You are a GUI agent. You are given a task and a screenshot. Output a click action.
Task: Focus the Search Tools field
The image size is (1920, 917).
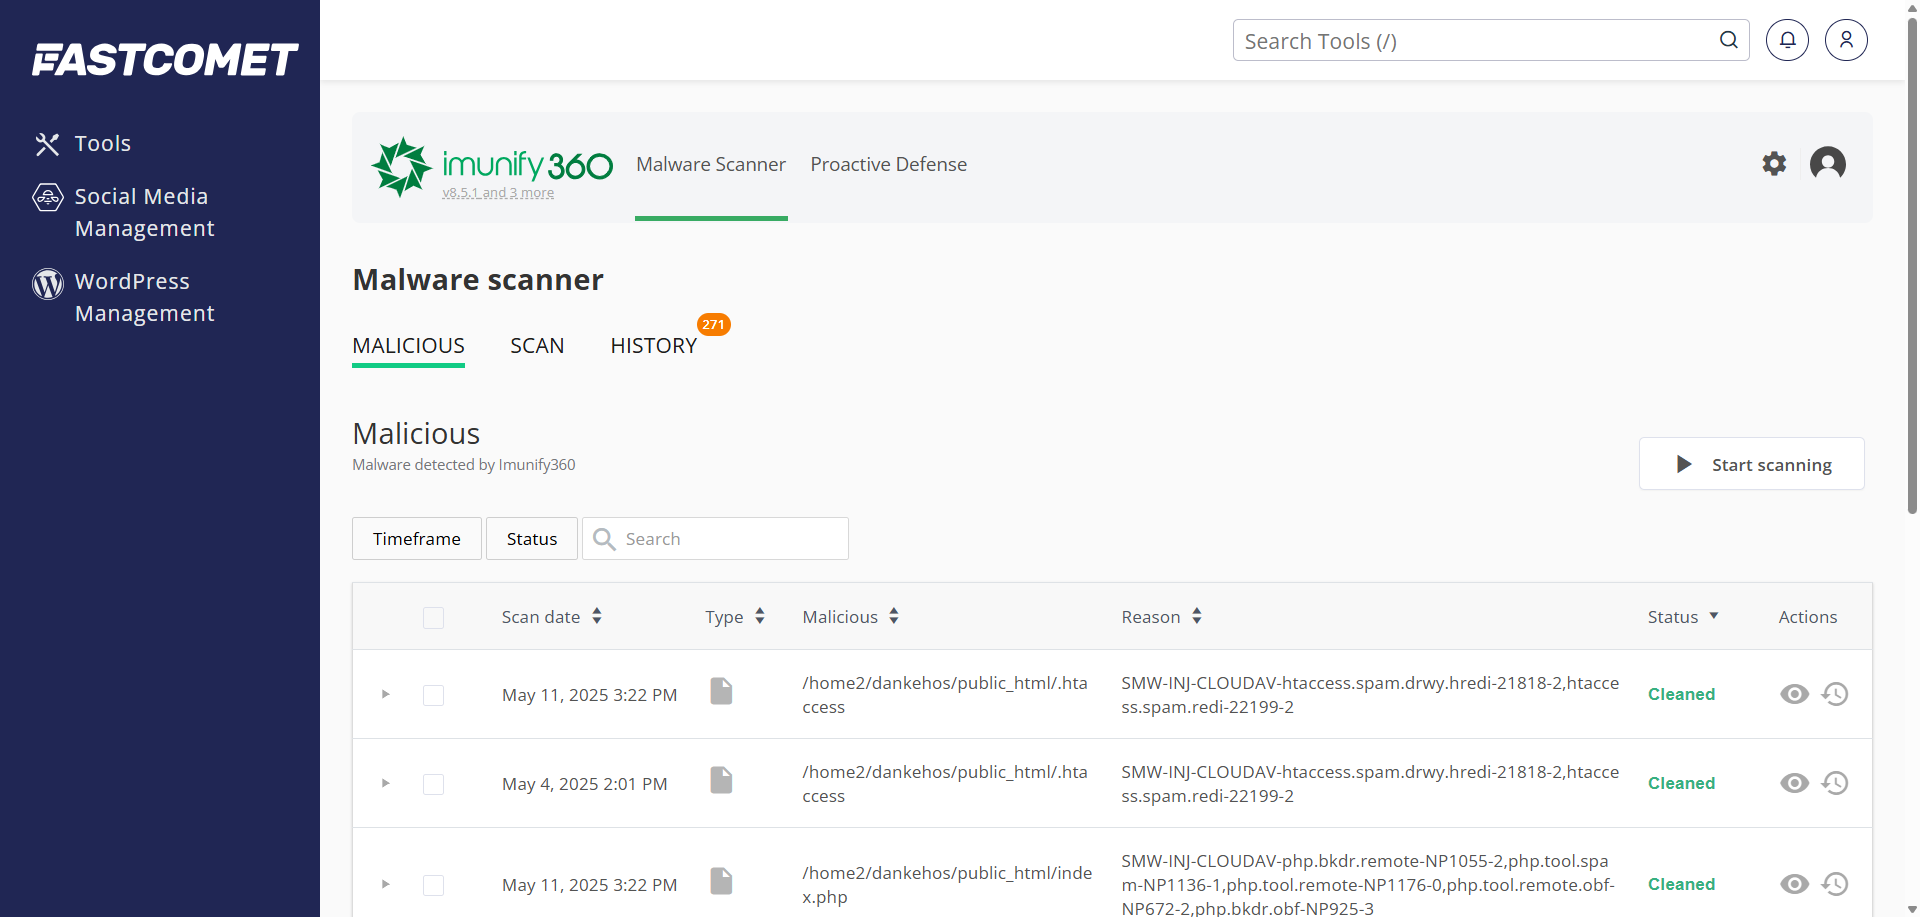(x=1491, y=40)
